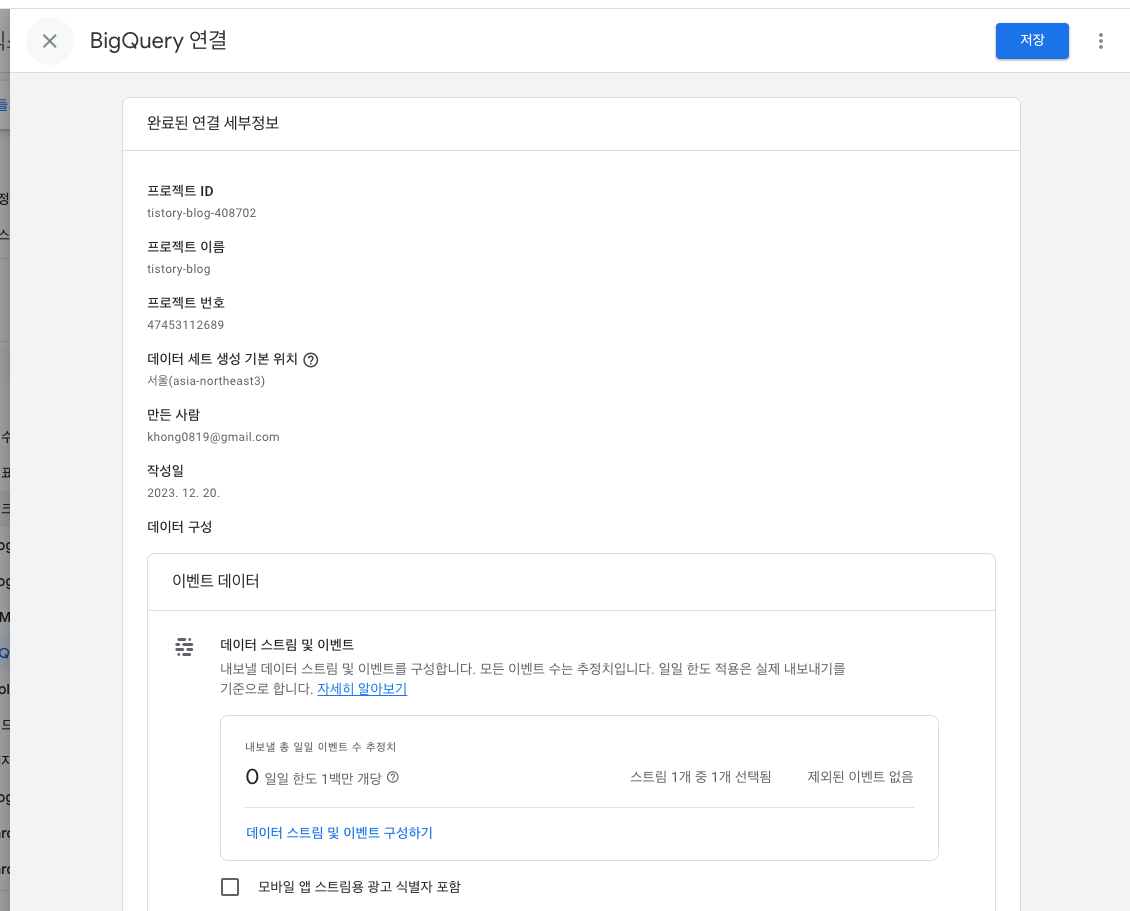1130x911 pixels.
Task: Select creator email khong0819@gmail.com
Action: 213,437
